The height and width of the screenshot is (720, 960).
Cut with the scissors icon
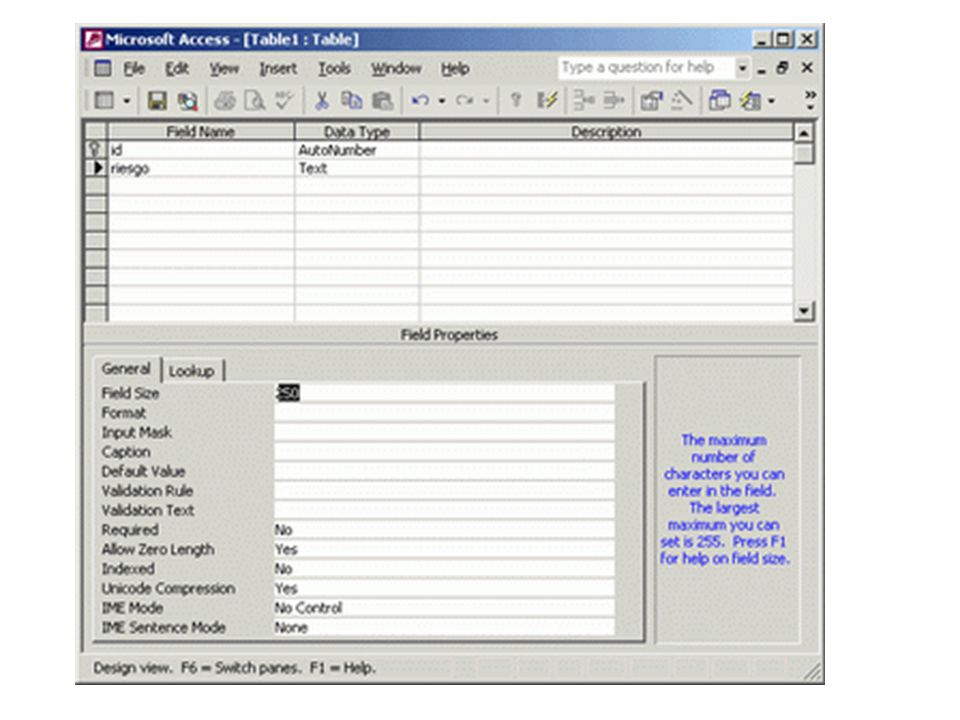click(x=321, y=100)
